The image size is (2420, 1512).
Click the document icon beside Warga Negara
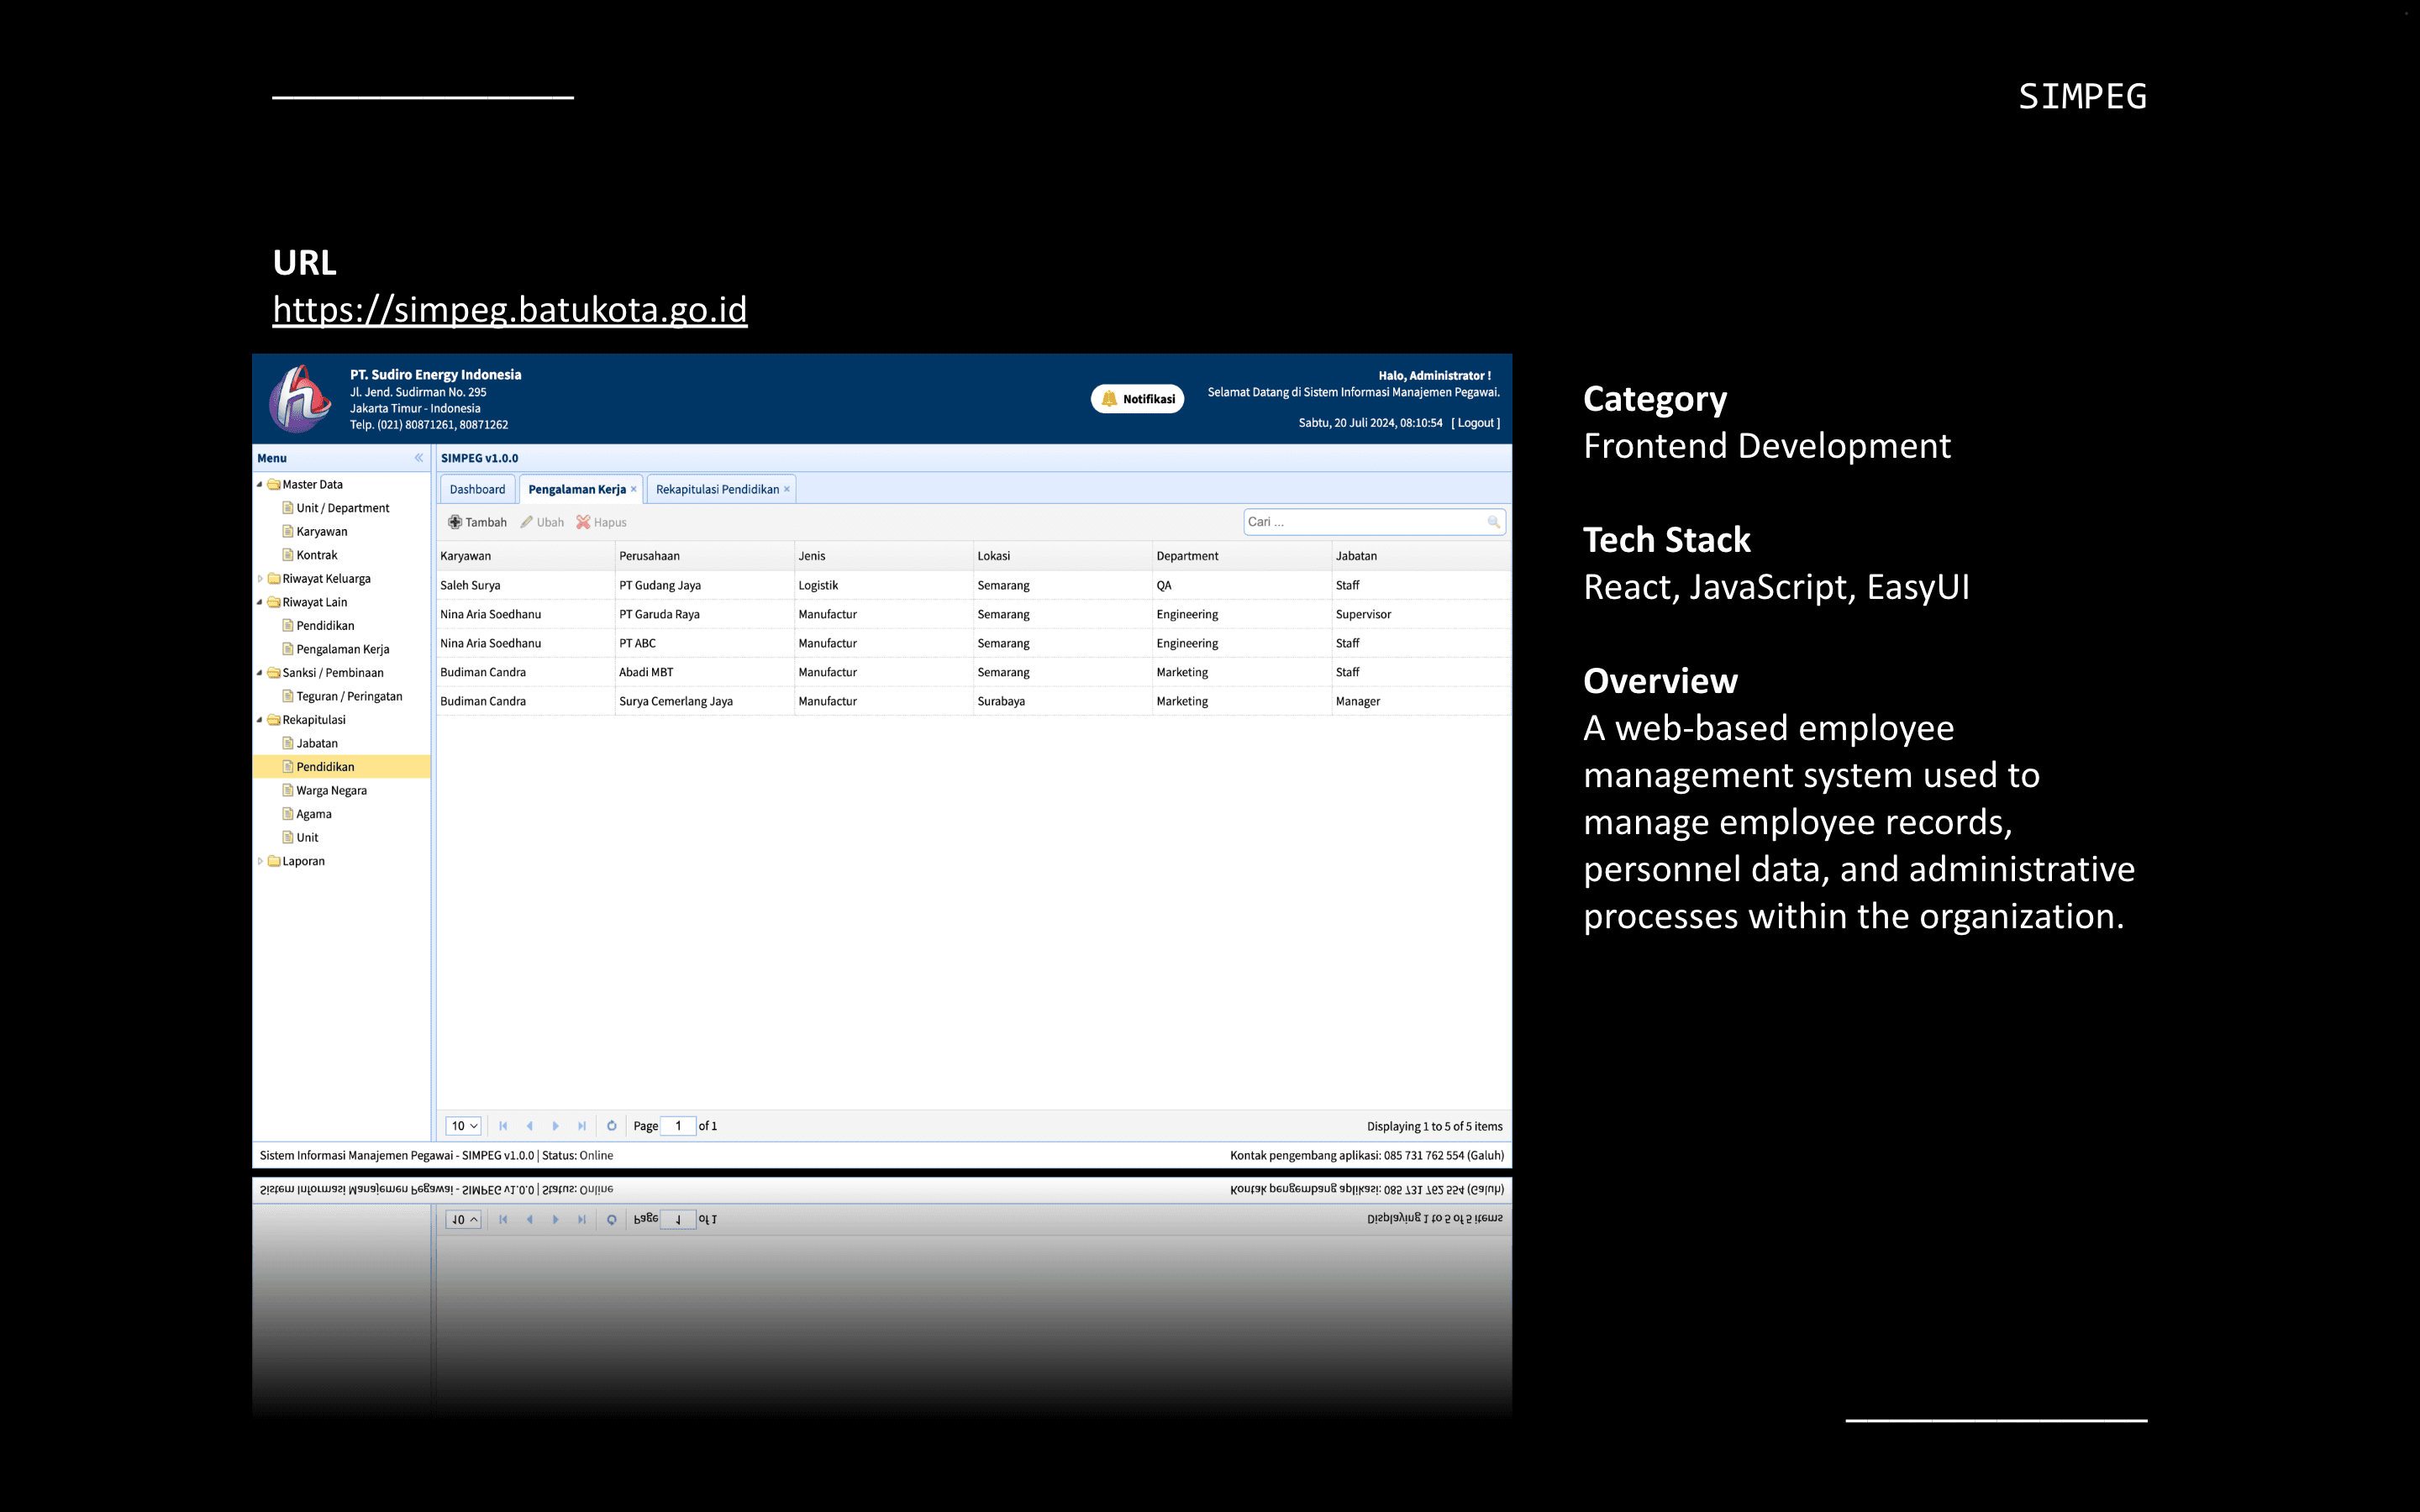click(288, 790)
